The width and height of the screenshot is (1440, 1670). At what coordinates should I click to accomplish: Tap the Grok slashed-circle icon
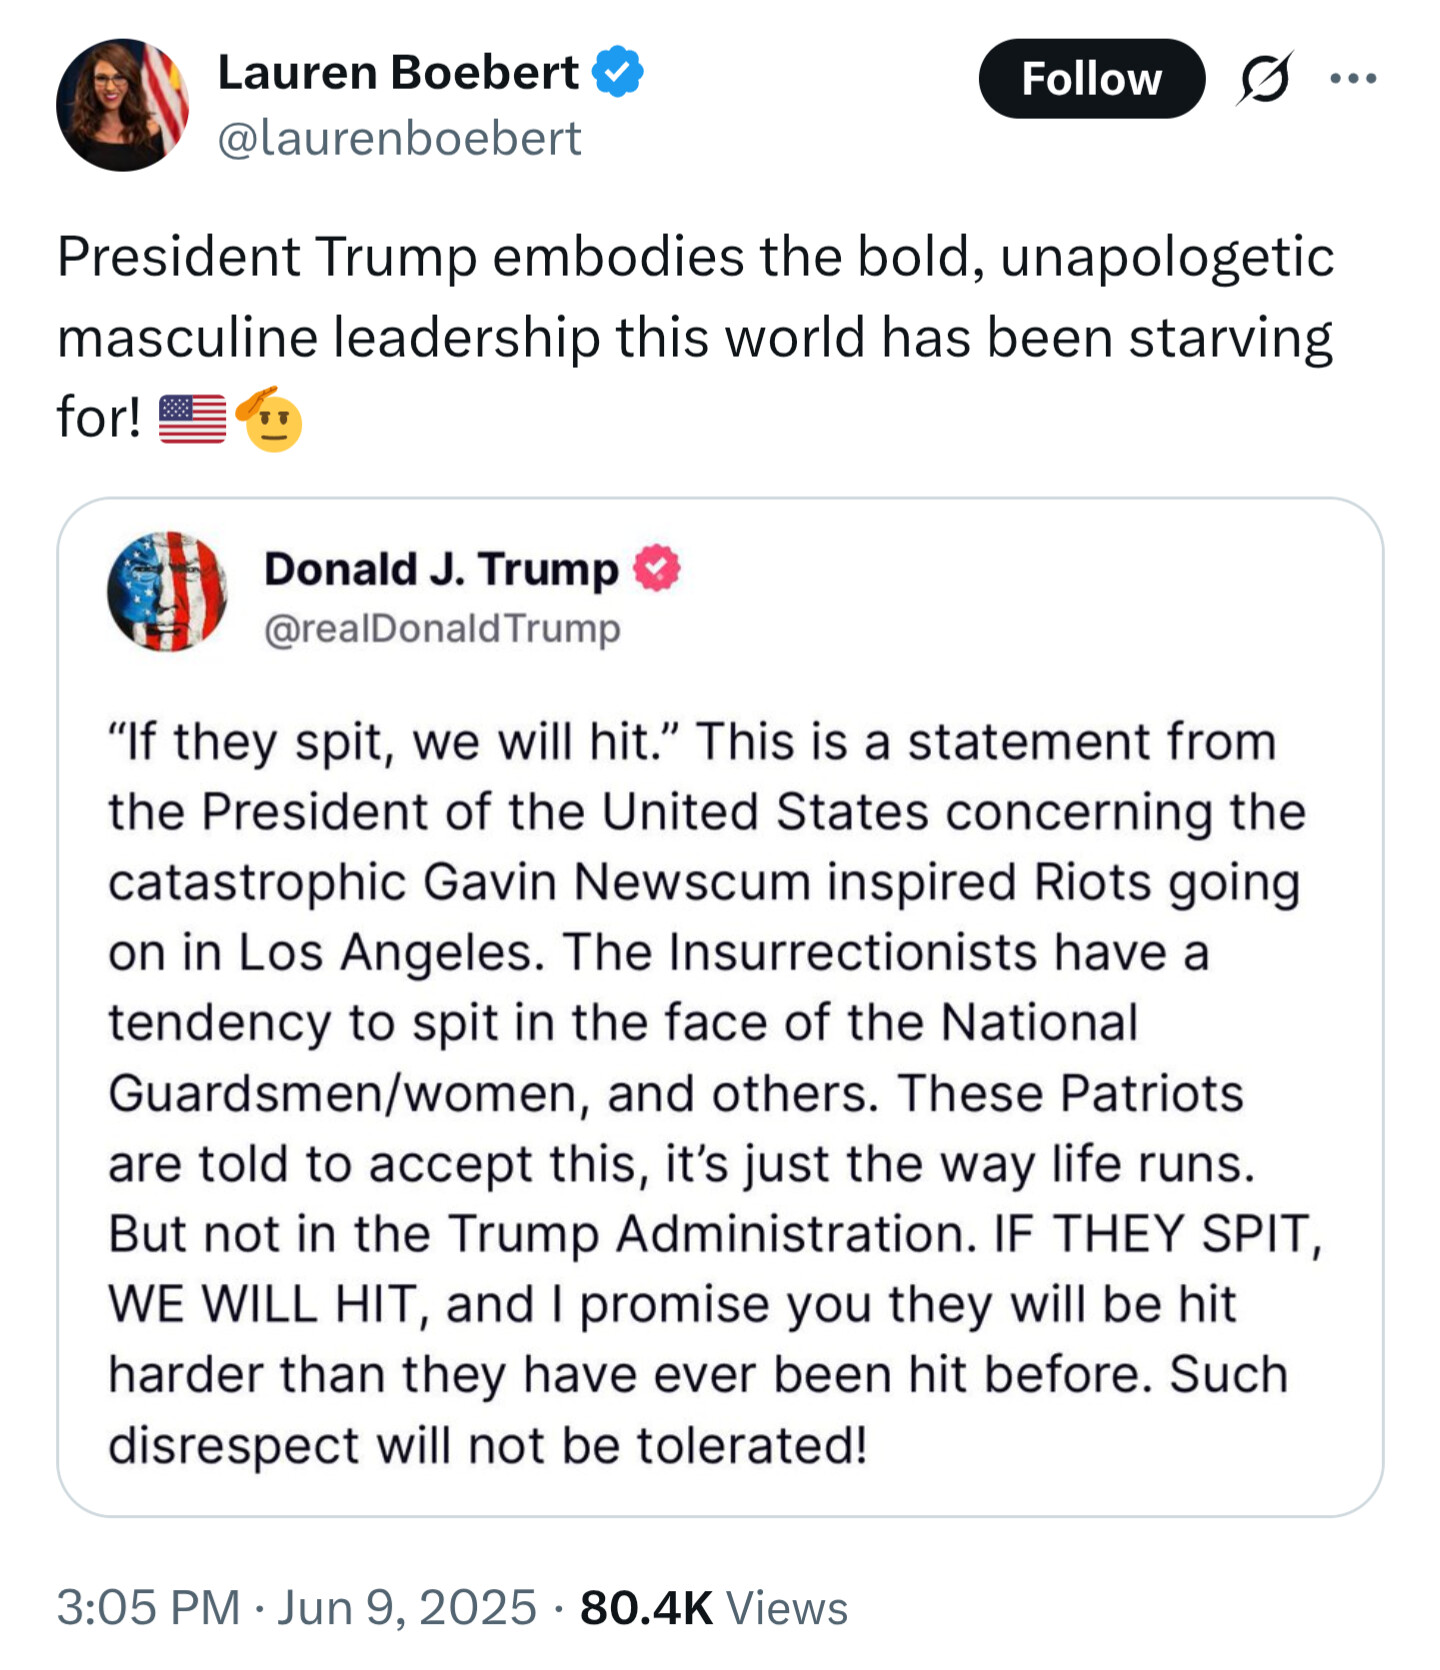[x=1265, y=78]
